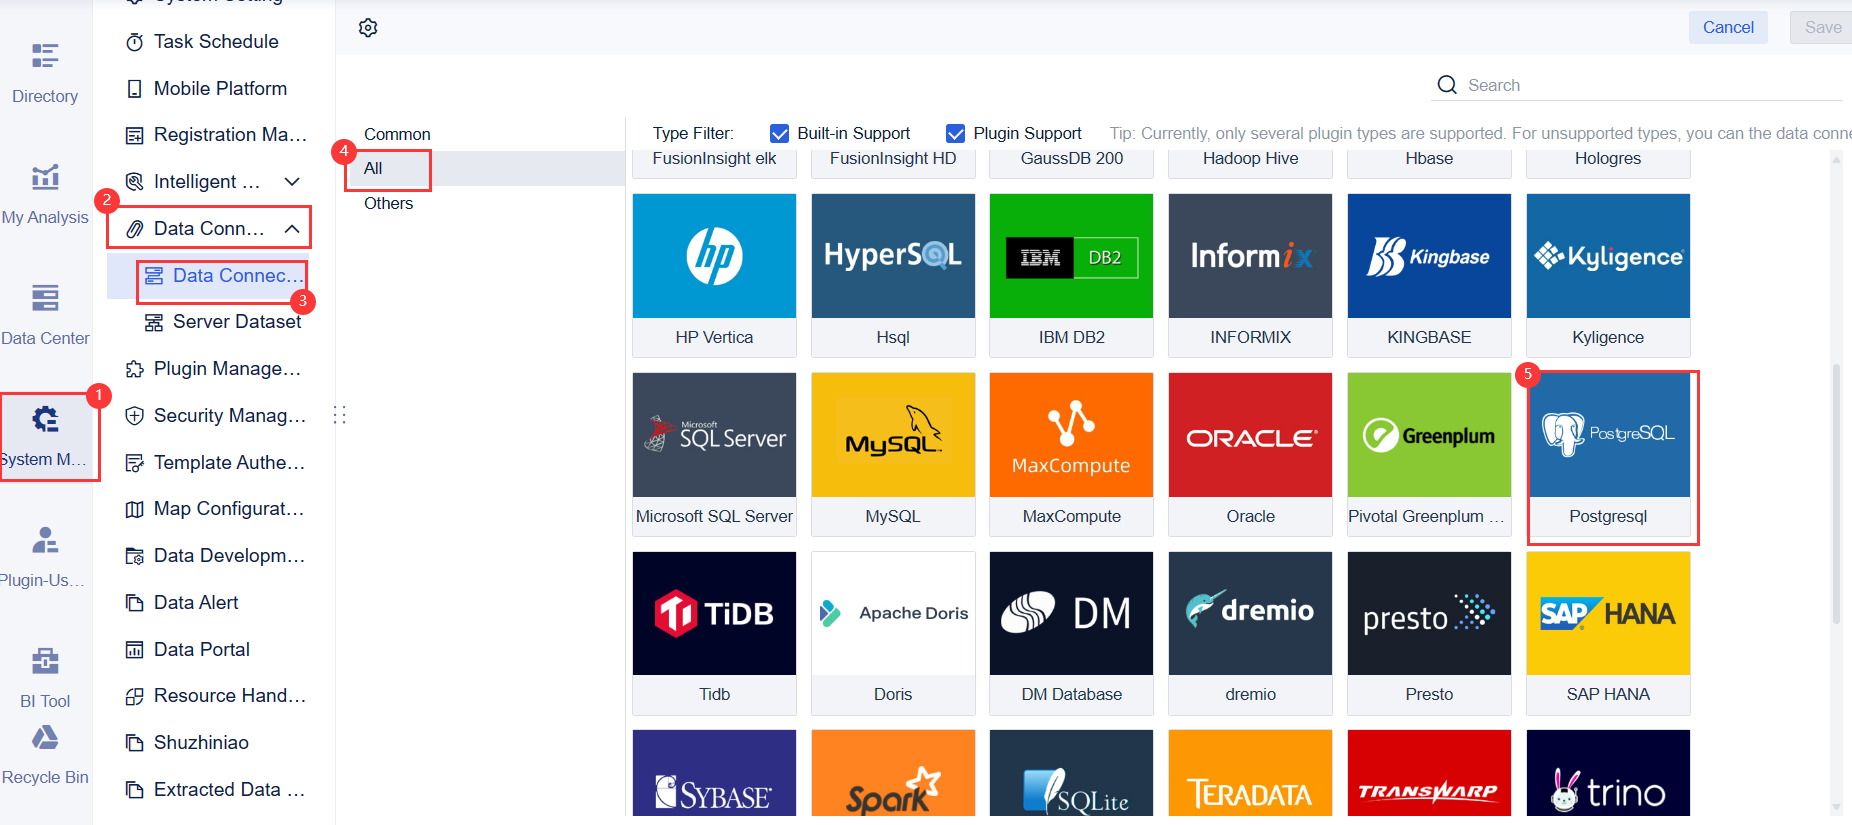
Task: Expand the Intelligent menu chevron
Action: tap(292, 182)
